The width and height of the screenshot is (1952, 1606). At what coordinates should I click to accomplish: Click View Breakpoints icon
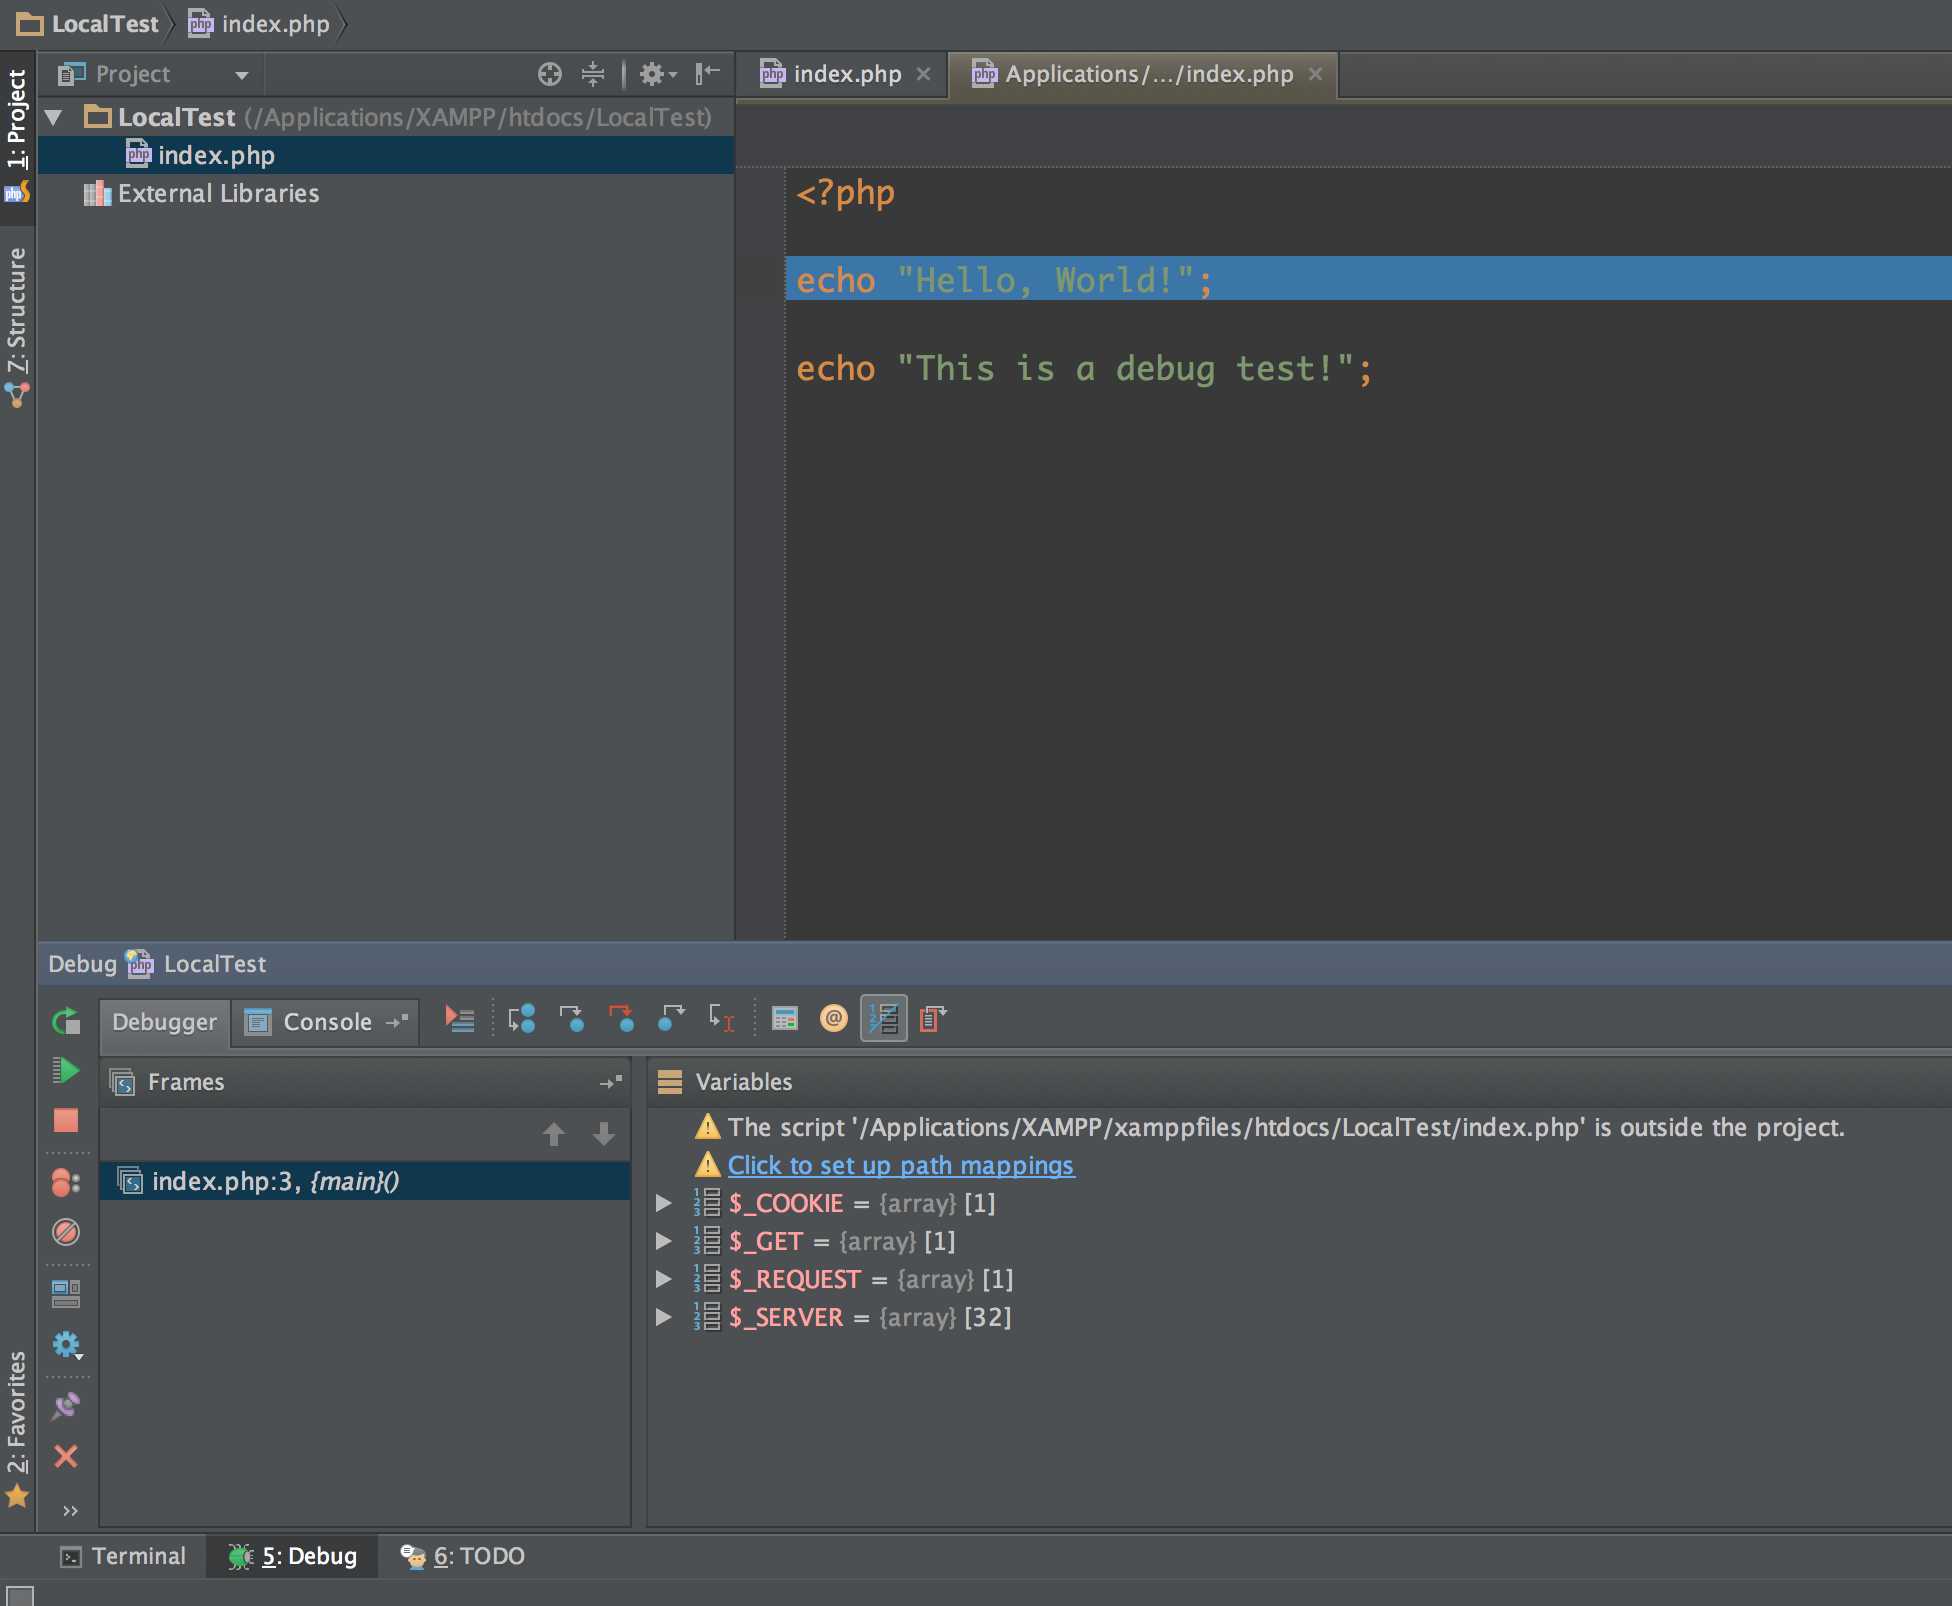click(66, 1182)
